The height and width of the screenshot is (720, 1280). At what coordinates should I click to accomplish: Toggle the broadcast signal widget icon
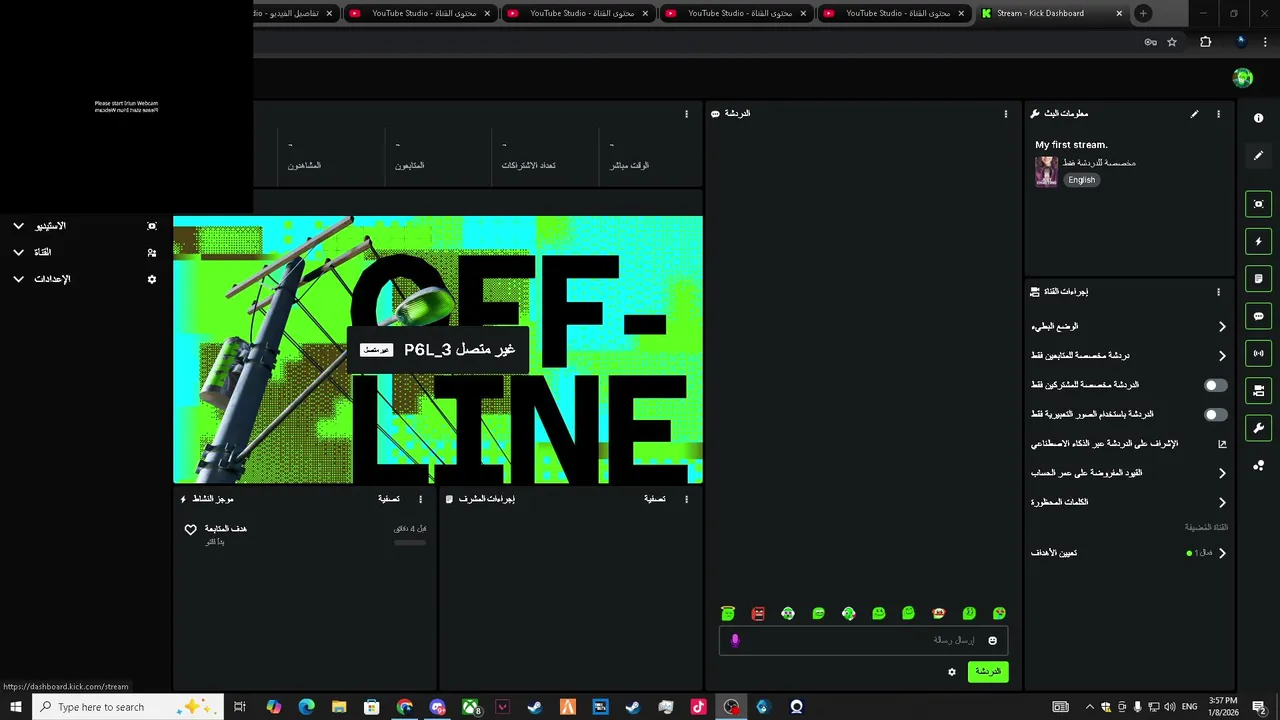1258,353
